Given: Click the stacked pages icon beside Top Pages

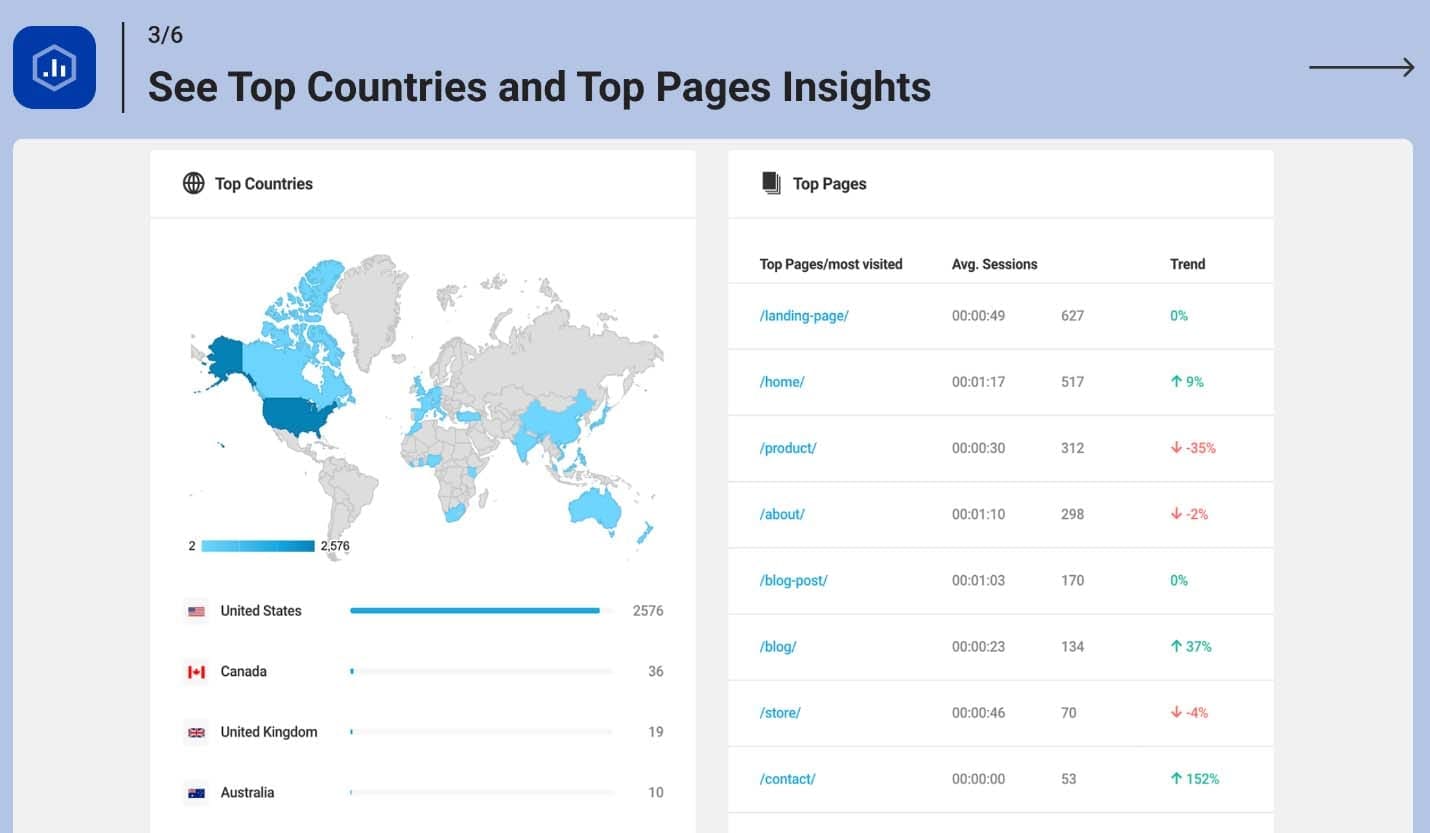Looking at the screenshot, I should [771, 183].
